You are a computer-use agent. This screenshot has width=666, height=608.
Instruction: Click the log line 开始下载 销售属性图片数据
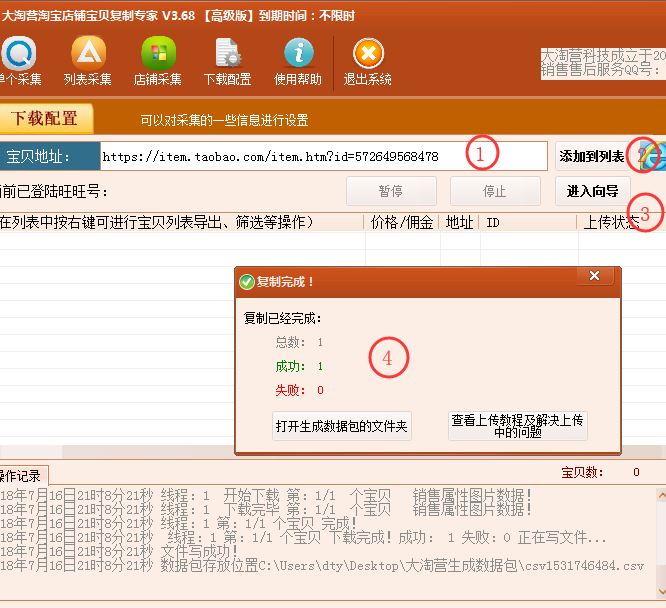[266, 495]
